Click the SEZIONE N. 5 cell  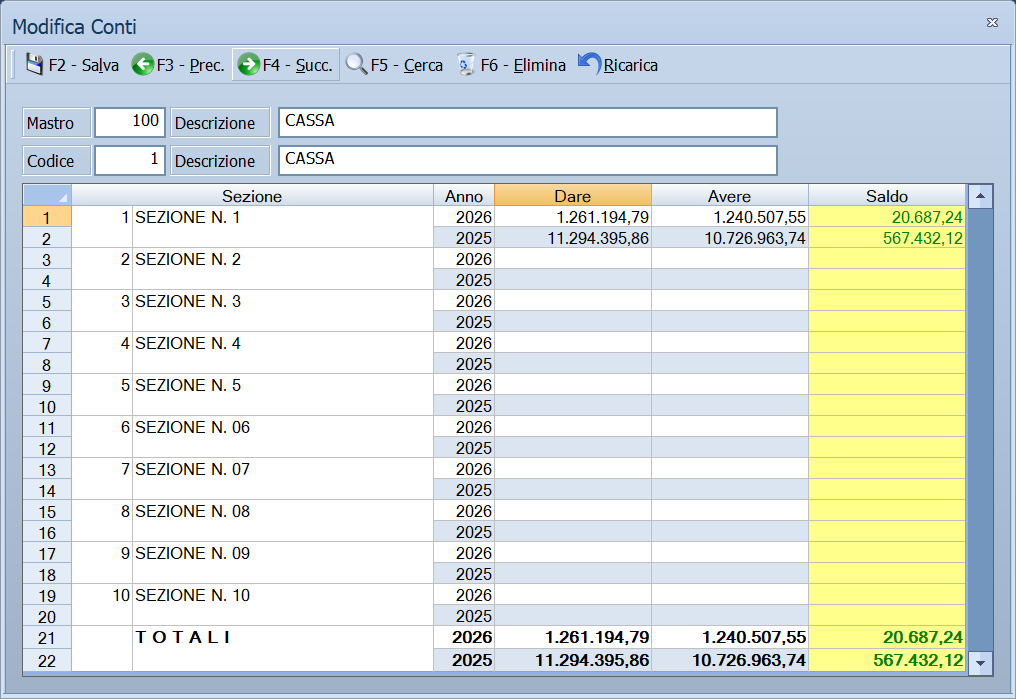coord(283,395)
